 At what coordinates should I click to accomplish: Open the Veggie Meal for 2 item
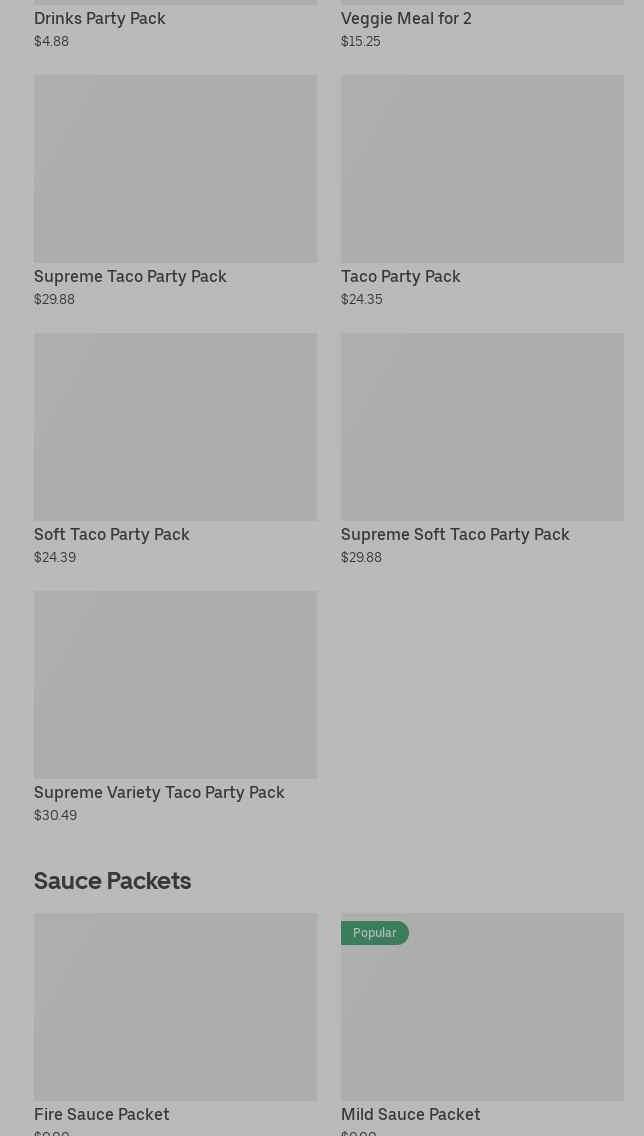pos(406,18)
